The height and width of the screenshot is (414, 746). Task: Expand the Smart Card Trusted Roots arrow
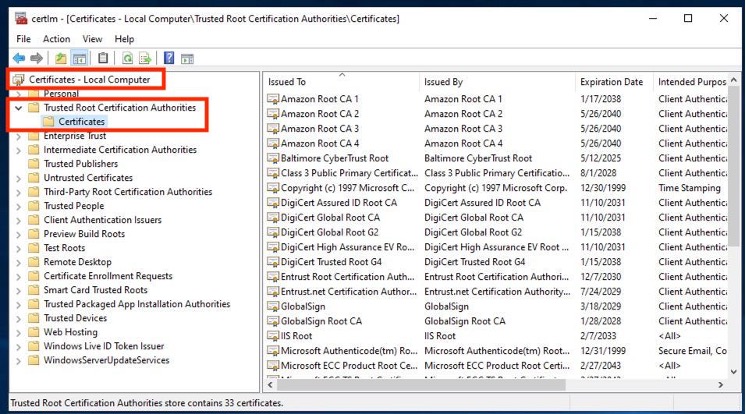pos(19,290)
